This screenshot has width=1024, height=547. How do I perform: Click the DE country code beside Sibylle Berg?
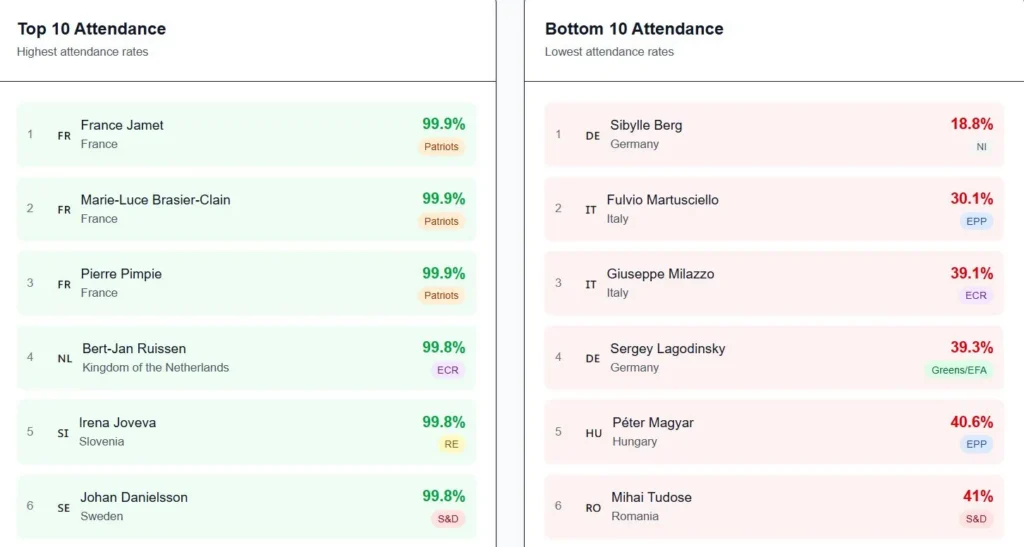pos(592,136)
